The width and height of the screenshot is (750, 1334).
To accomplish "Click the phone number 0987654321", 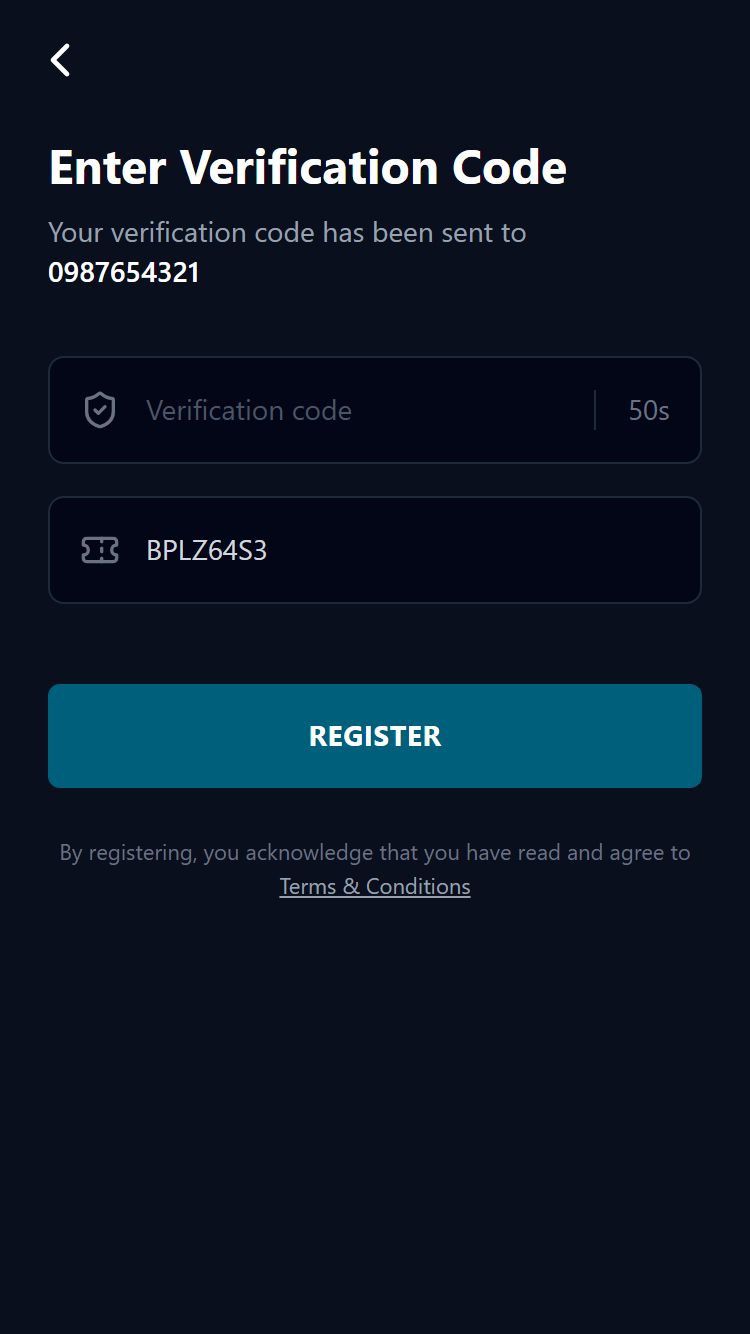I will point(124,271).
